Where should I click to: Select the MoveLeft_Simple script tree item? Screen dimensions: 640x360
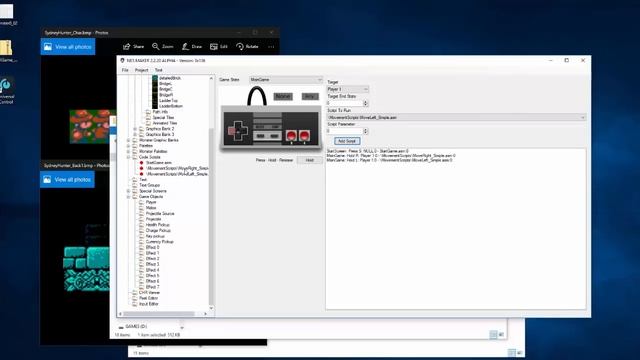click(x=177, y=174)
